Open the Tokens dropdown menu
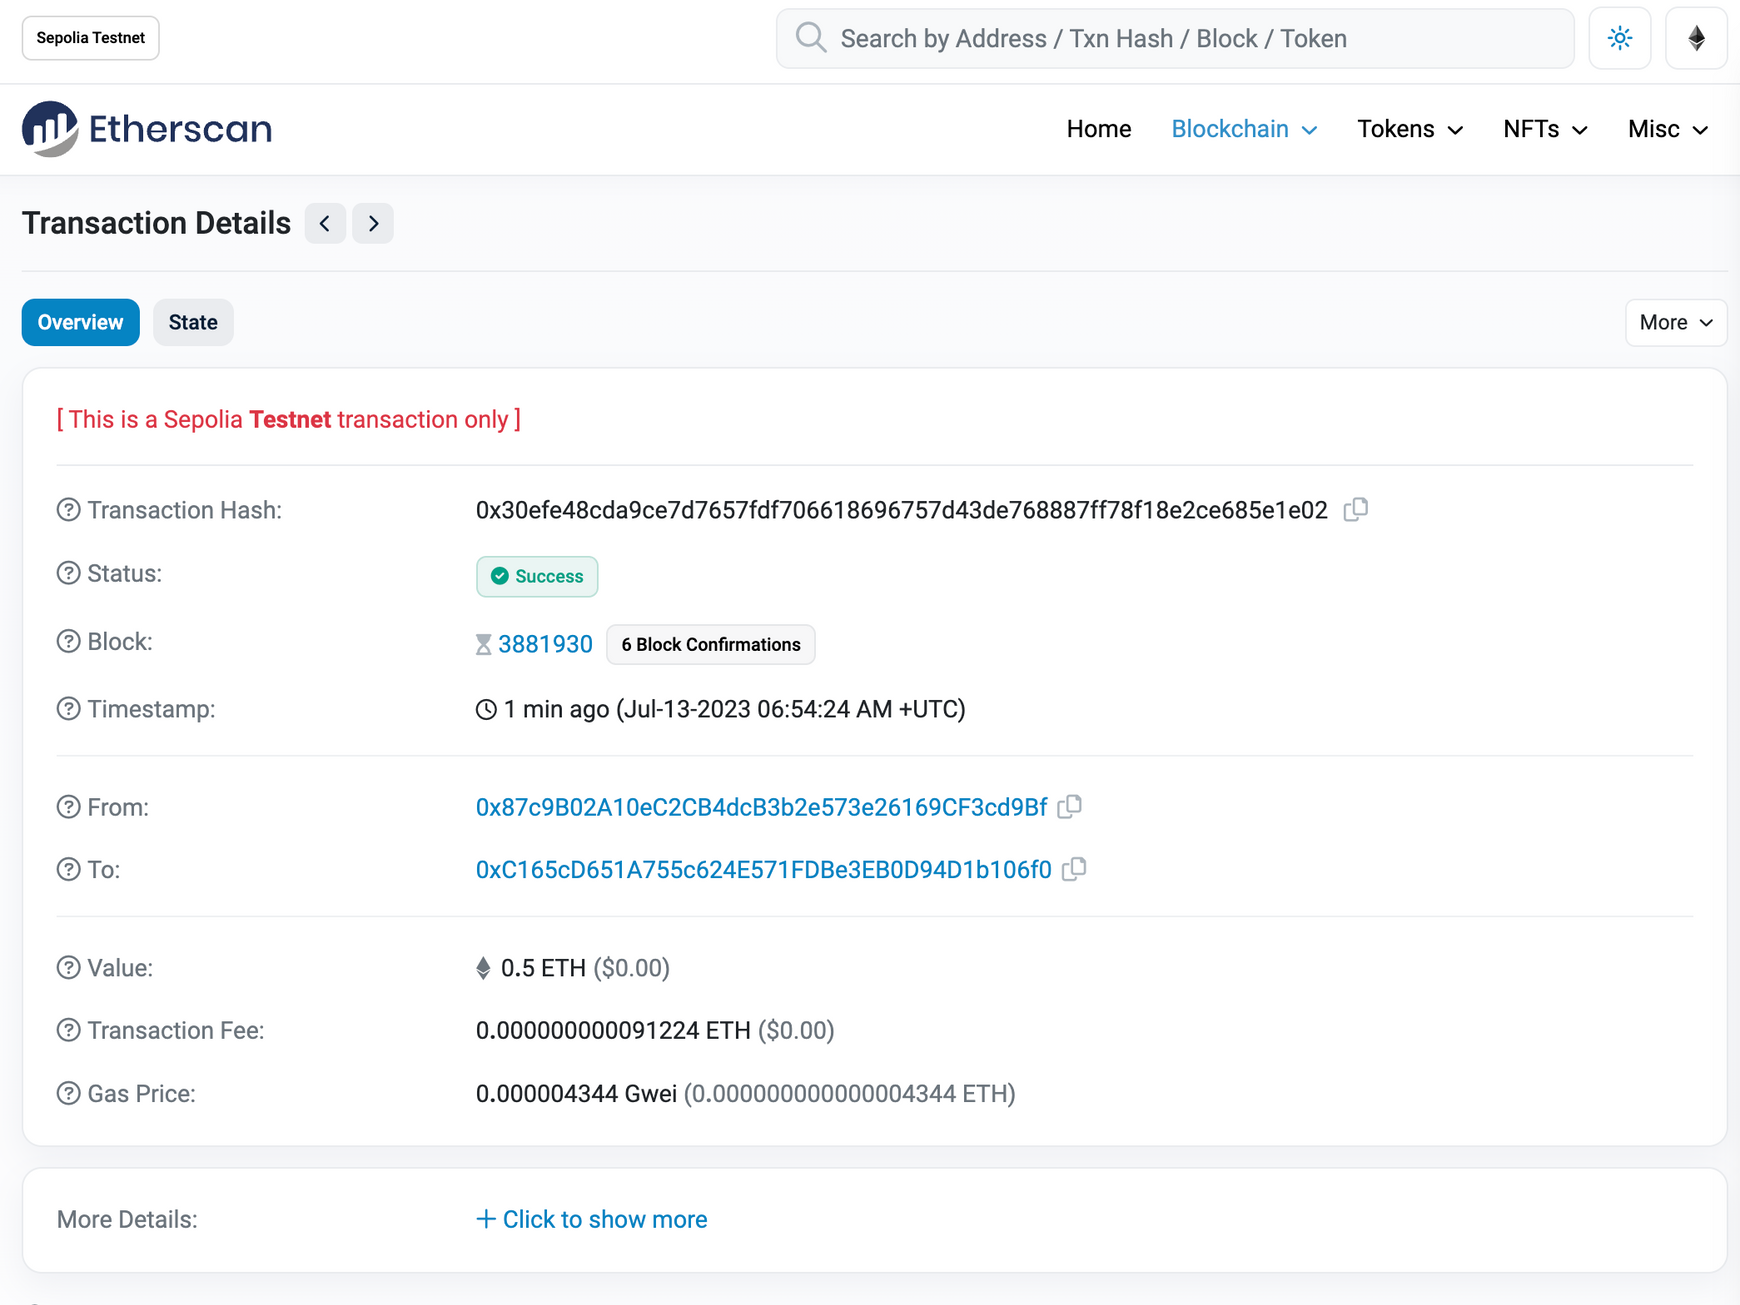Viewport: 1740px width, 1305px height. click(1410, 129)
